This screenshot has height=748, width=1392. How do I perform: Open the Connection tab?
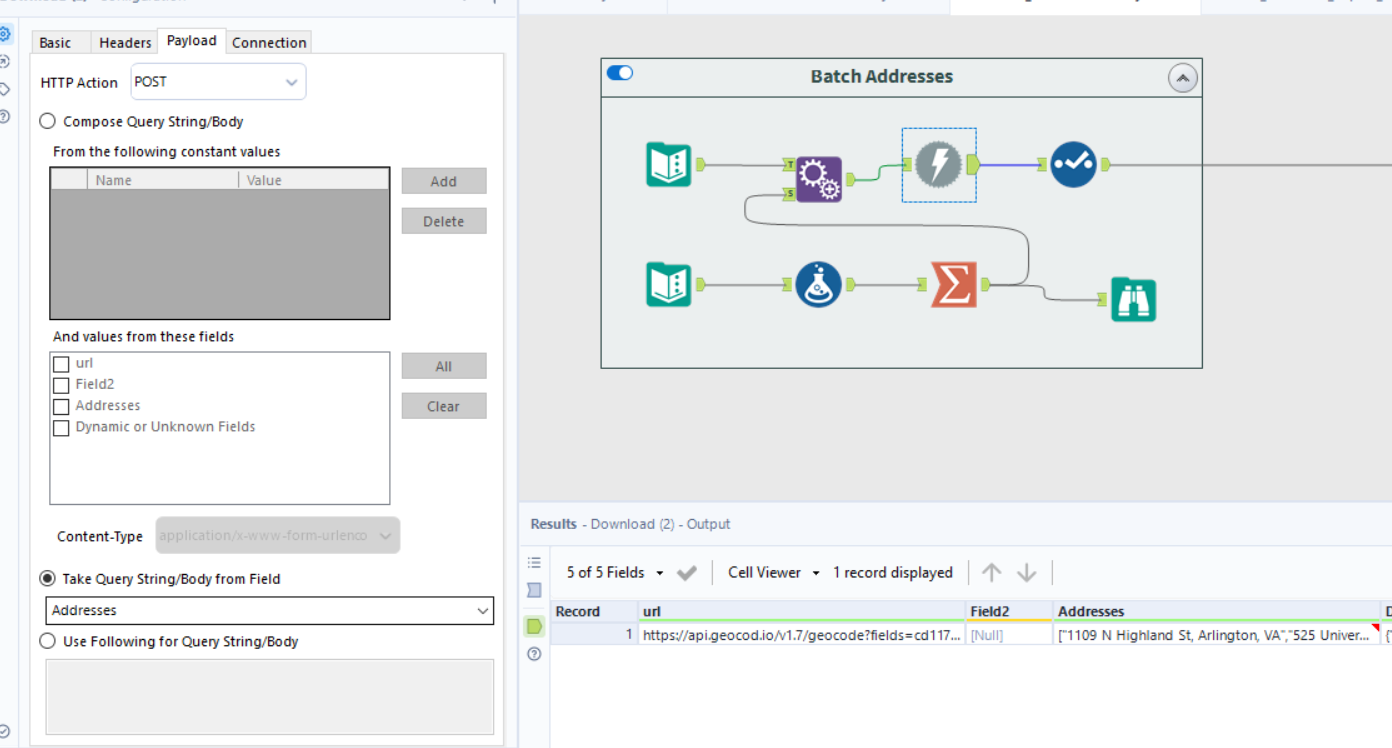pos(268,42)
